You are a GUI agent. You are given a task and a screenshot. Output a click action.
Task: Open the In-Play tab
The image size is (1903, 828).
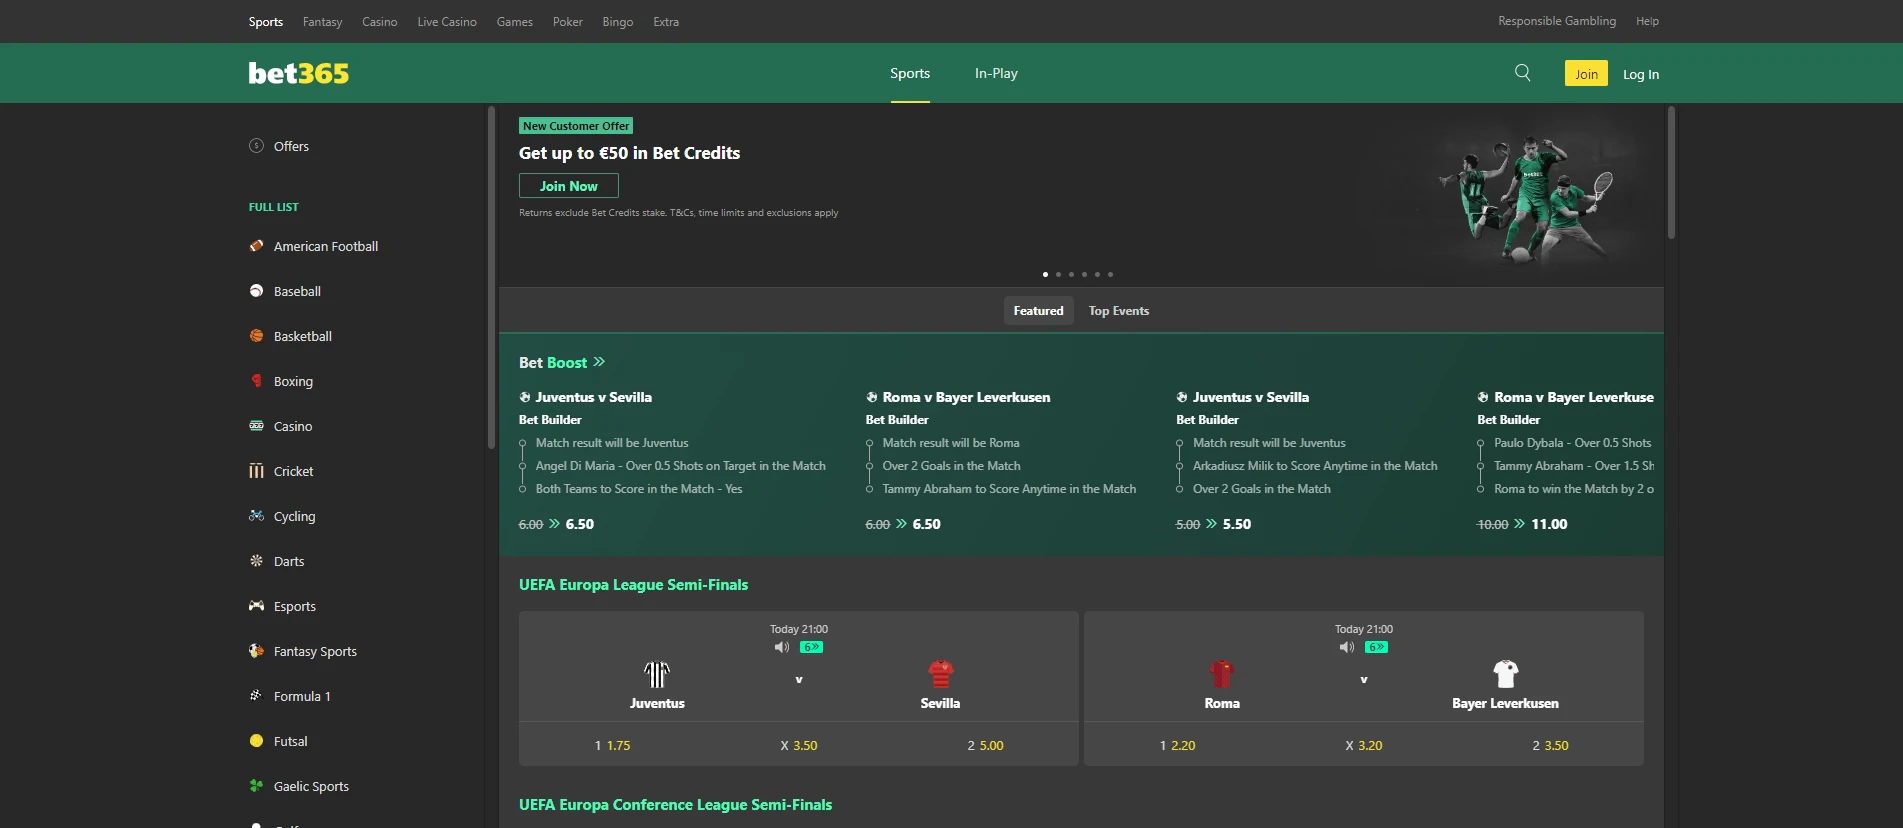(996, 73)
